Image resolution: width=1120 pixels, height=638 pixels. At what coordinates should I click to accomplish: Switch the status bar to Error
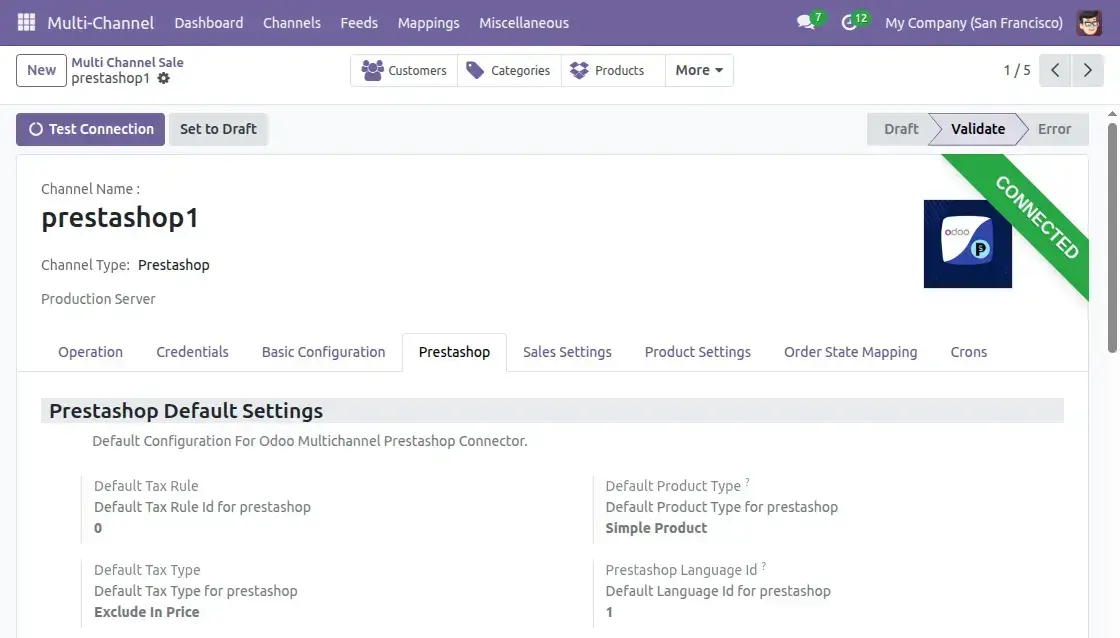(x=1054, y=129)
